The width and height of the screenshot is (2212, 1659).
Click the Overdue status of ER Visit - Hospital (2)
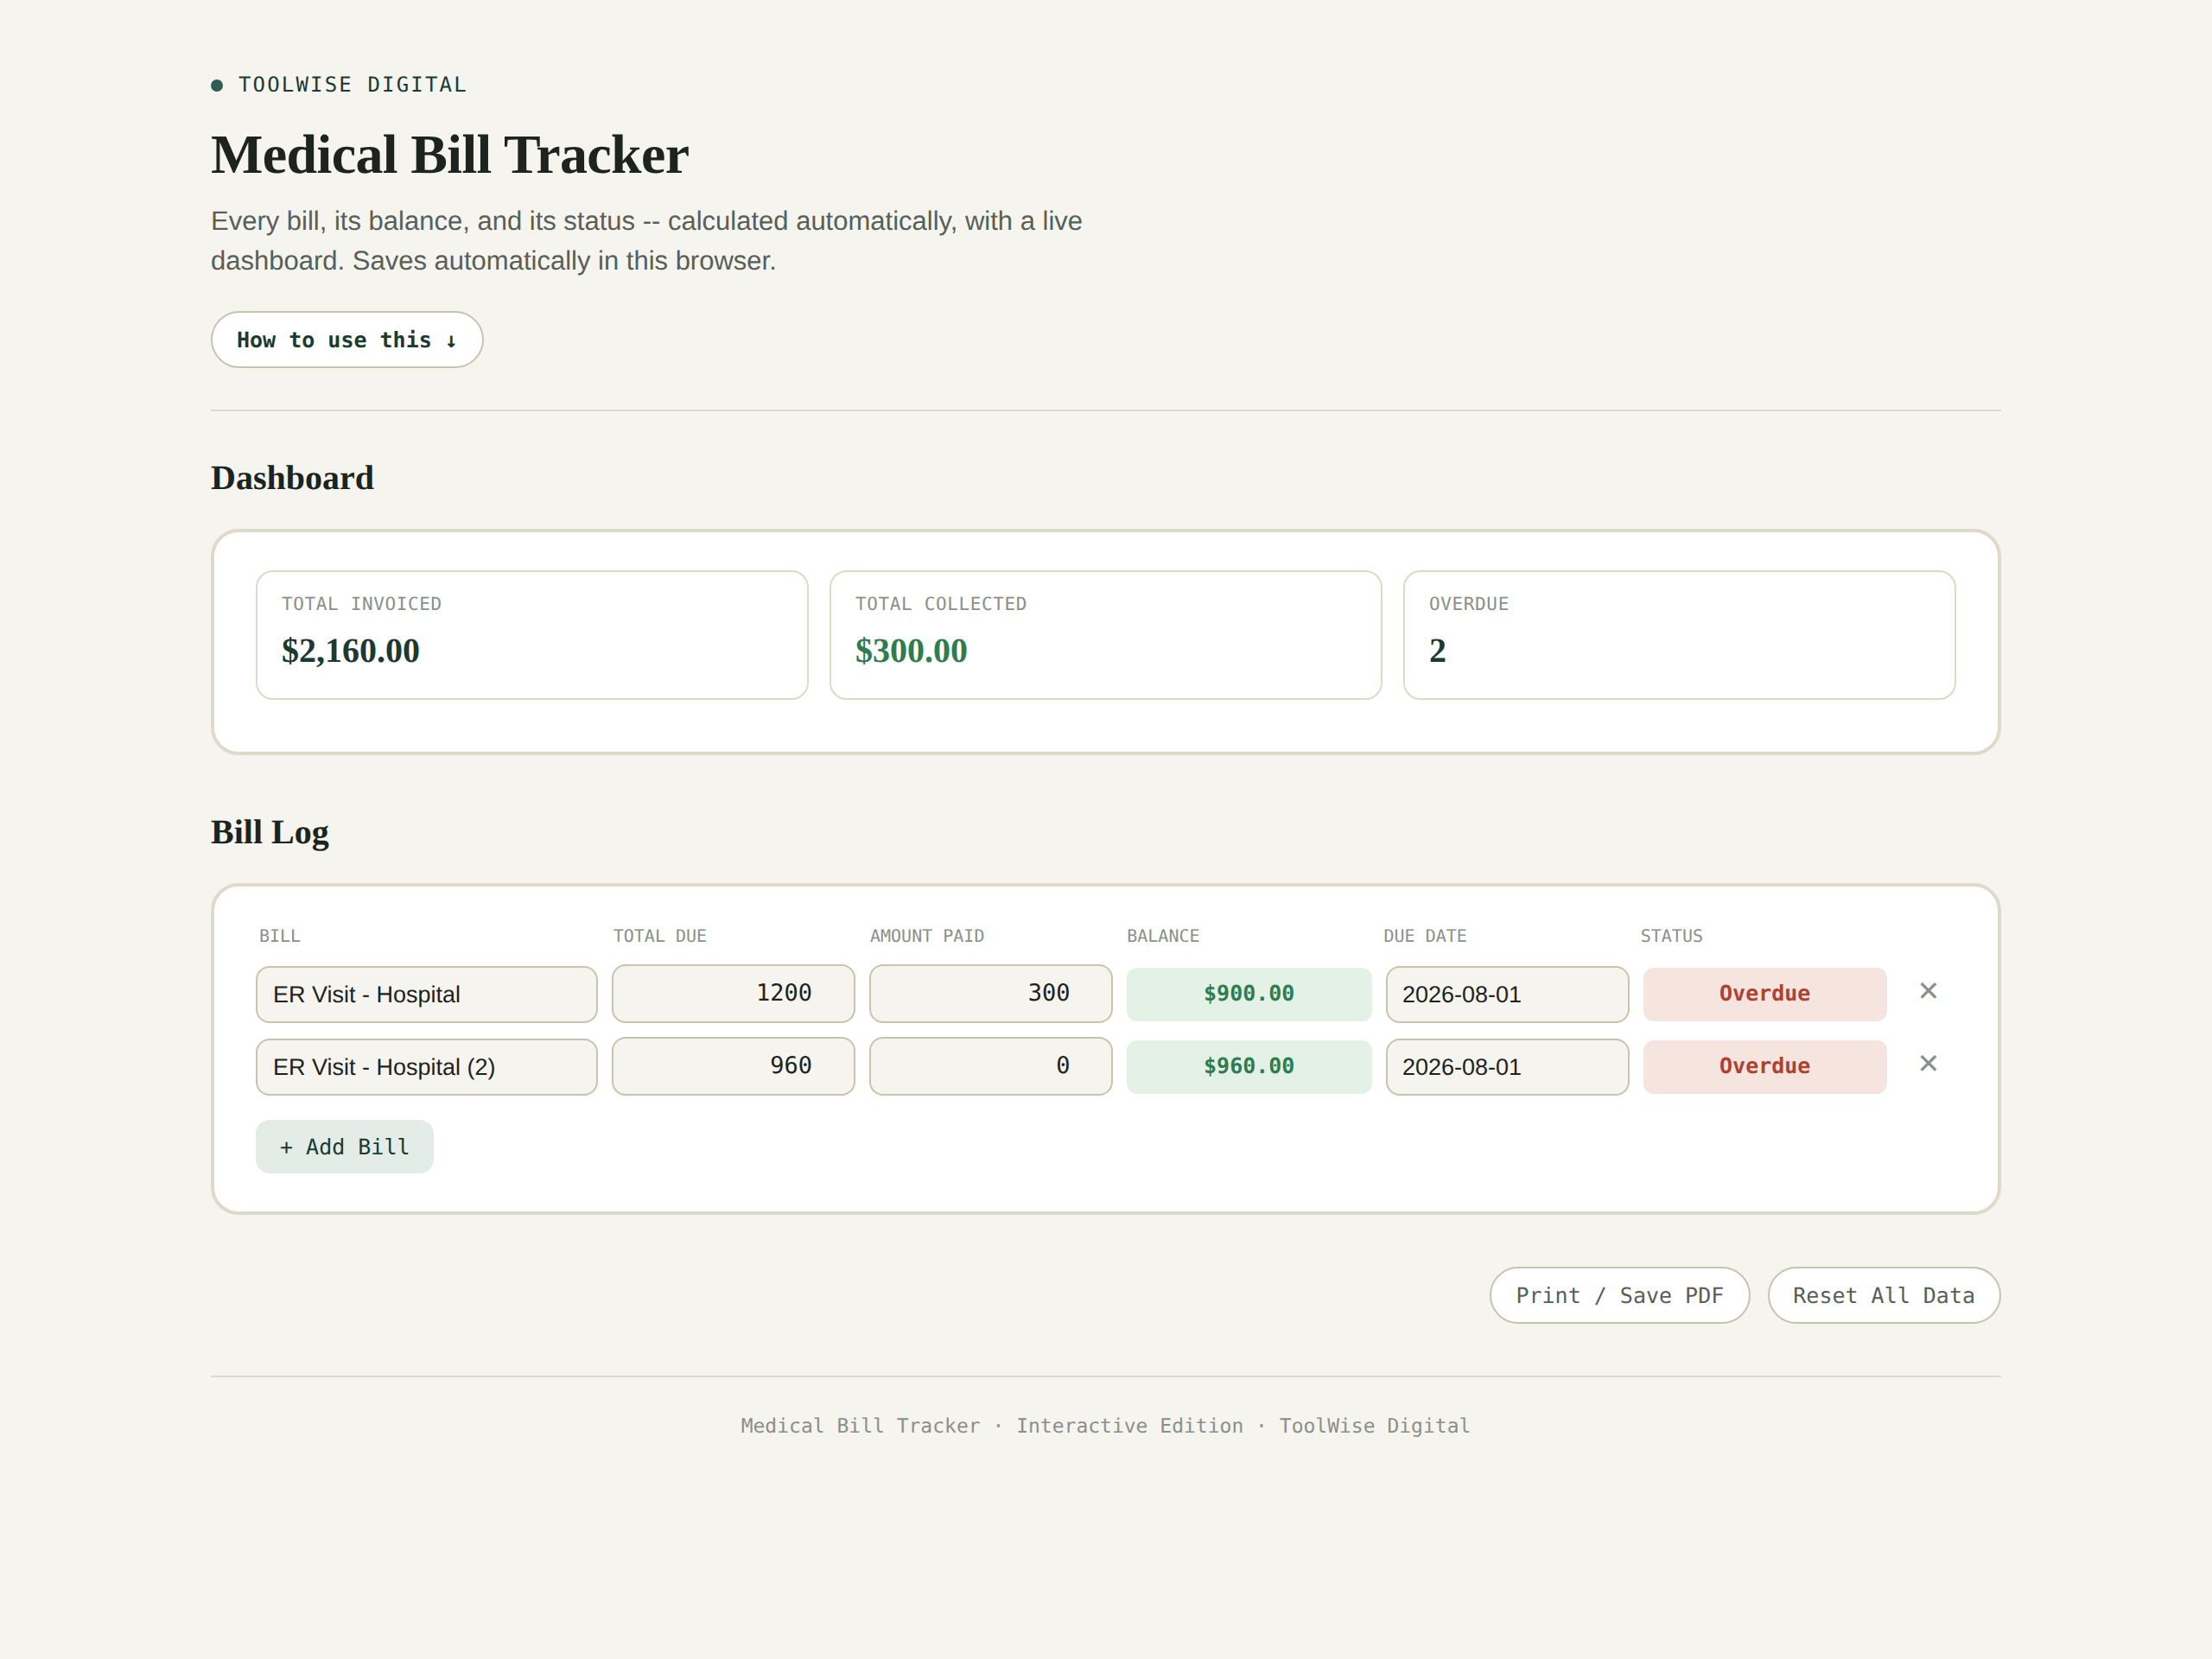pyautogui.click(x=1765, y=1067)
